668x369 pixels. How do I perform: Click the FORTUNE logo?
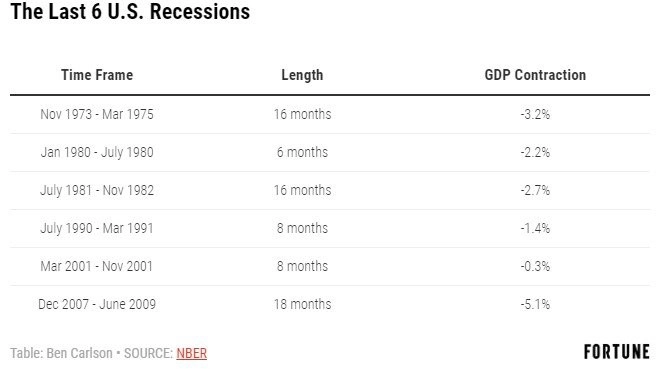click(616, 352)
